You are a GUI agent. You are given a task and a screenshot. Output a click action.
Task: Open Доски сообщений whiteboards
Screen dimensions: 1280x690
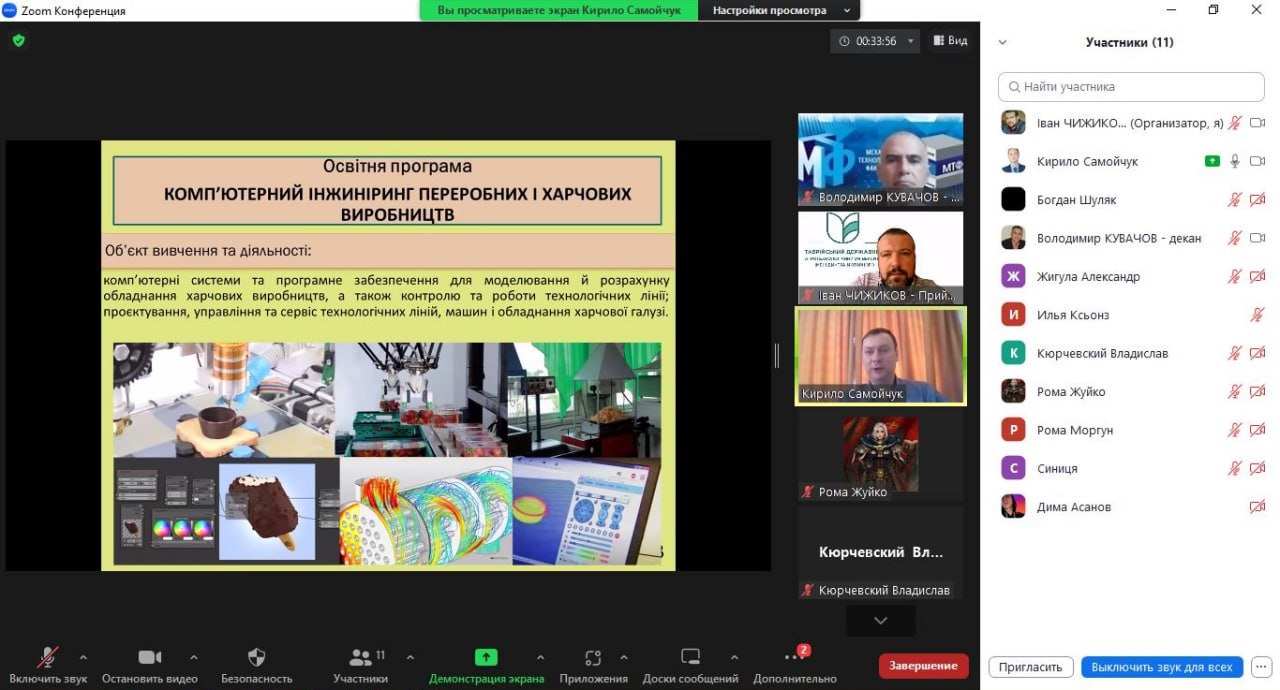coord(690,666)
